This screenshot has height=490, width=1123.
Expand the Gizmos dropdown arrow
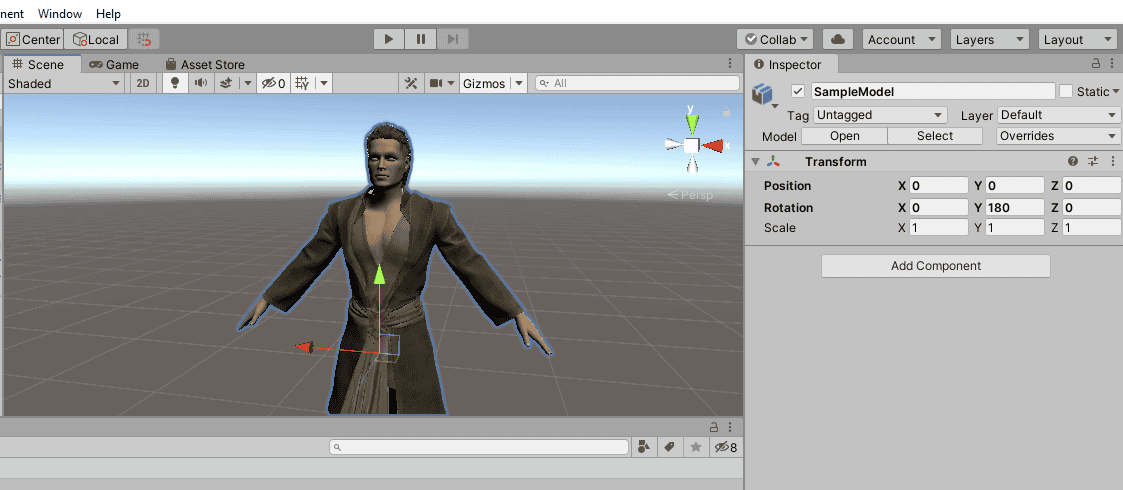(519, 83)
